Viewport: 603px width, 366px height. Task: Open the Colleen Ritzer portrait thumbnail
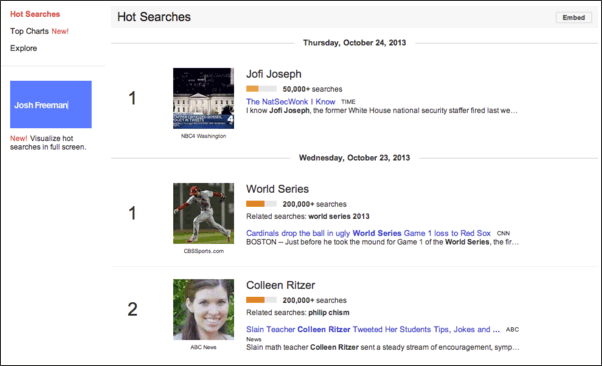(x=203, y=309)
